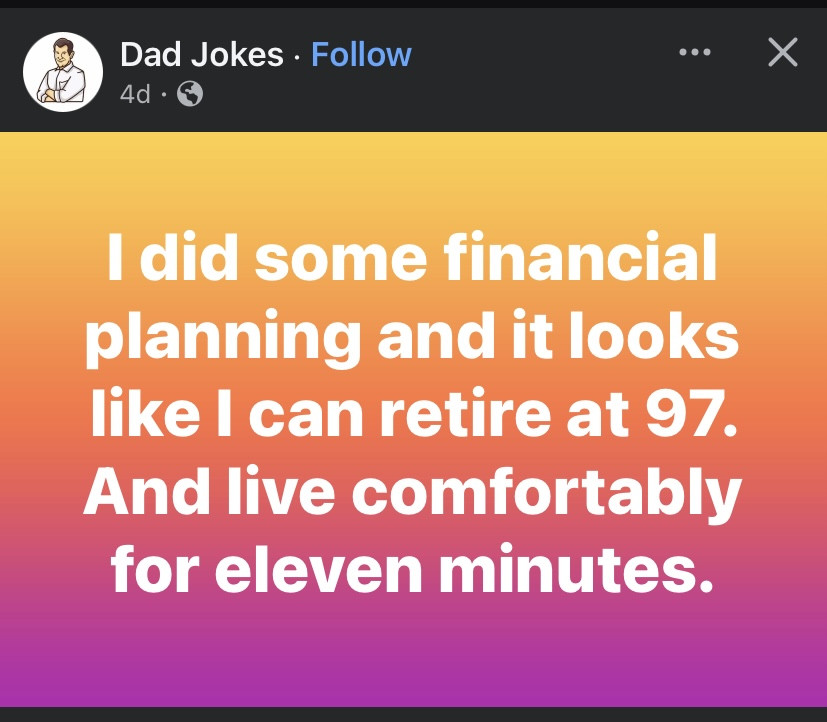
Task: Click the line "I did some financial"
Action: (x=412, y=258)
